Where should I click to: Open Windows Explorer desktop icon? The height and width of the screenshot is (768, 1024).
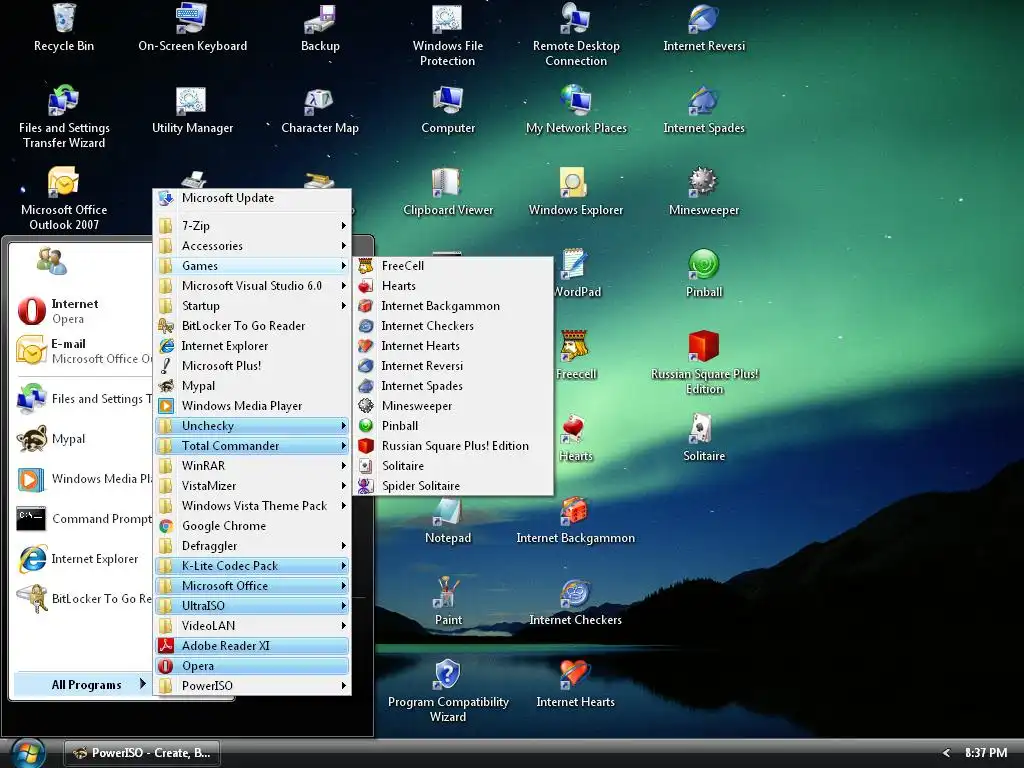pos(576,191)
